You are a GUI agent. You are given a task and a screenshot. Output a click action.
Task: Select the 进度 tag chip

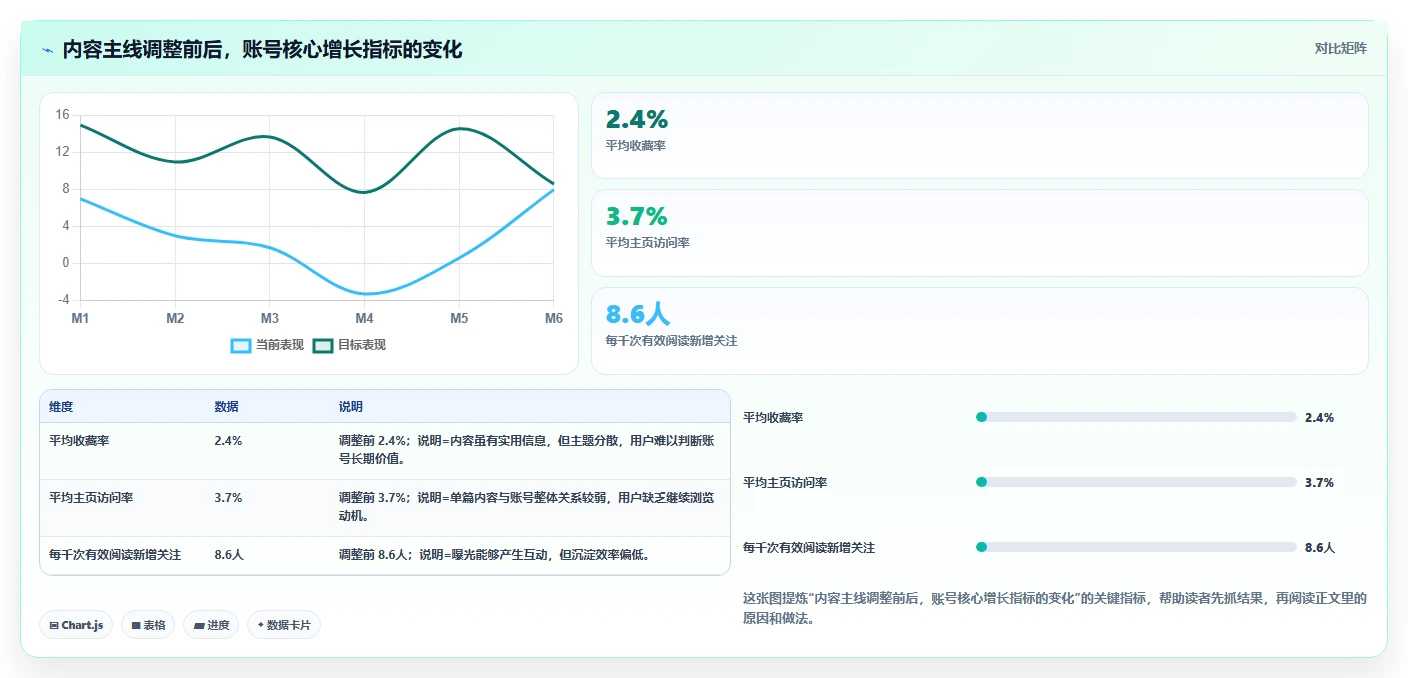pyautogui.click(x=211, y=625)
